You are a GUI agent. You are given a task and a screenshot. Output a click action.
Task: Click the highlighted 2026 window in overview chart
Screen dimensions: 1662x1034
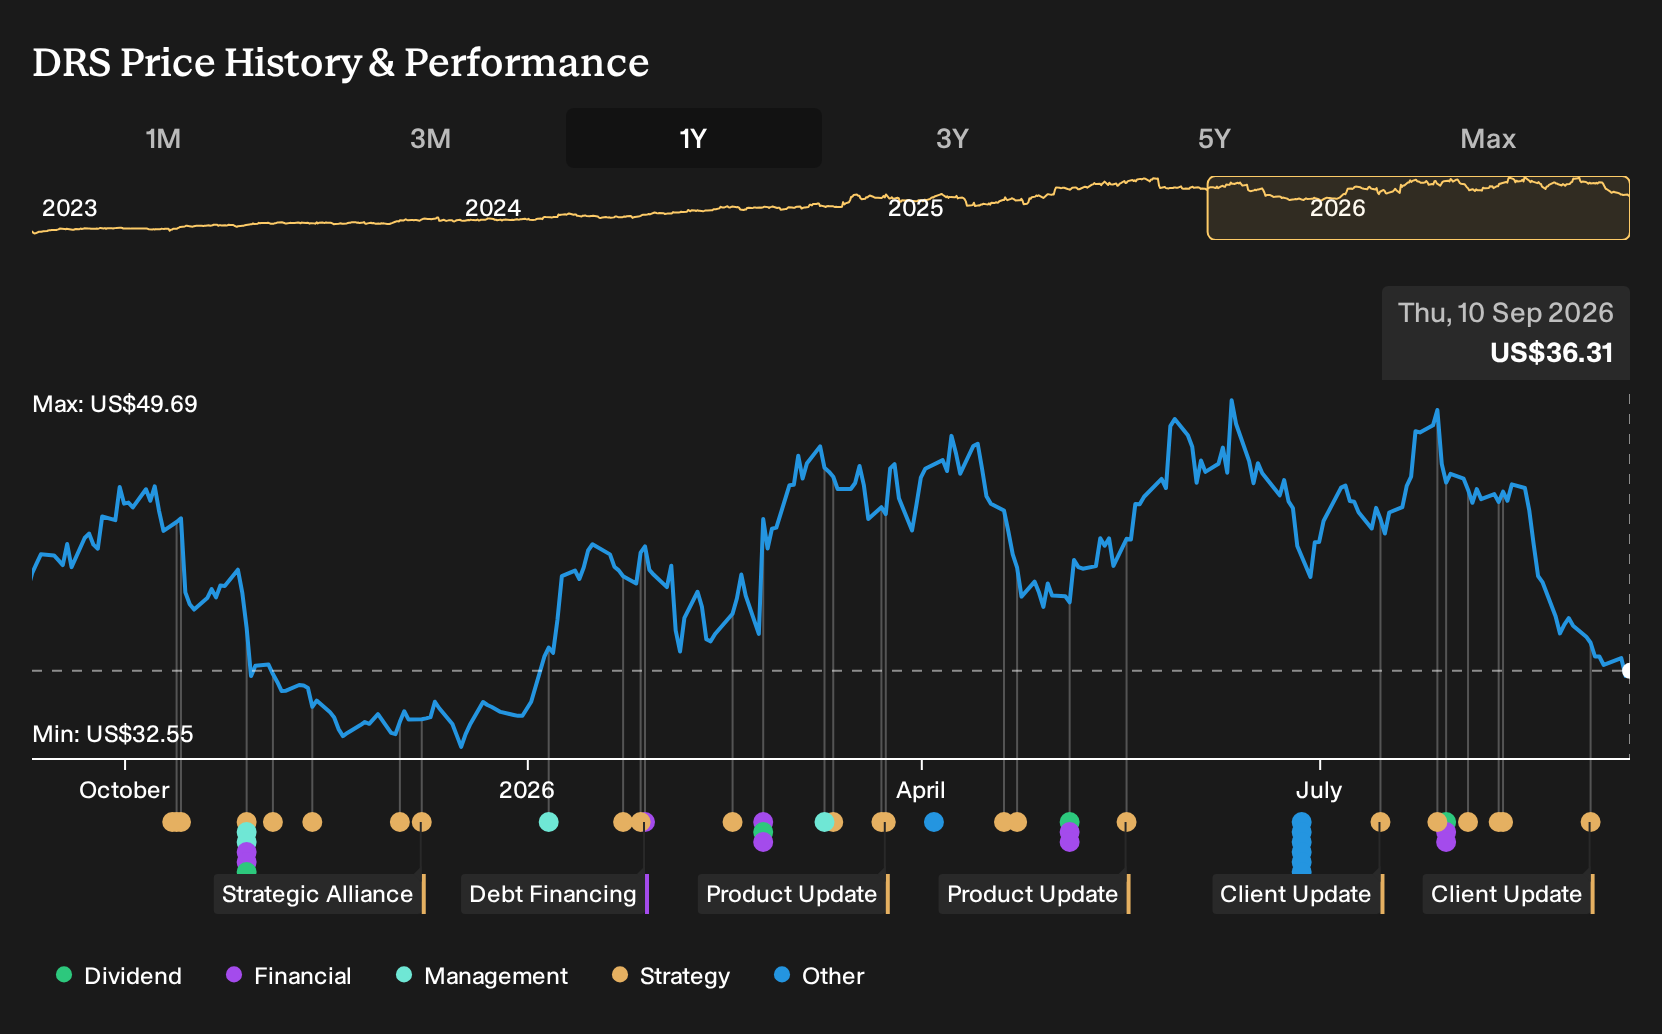click(x=1418, y=208)
